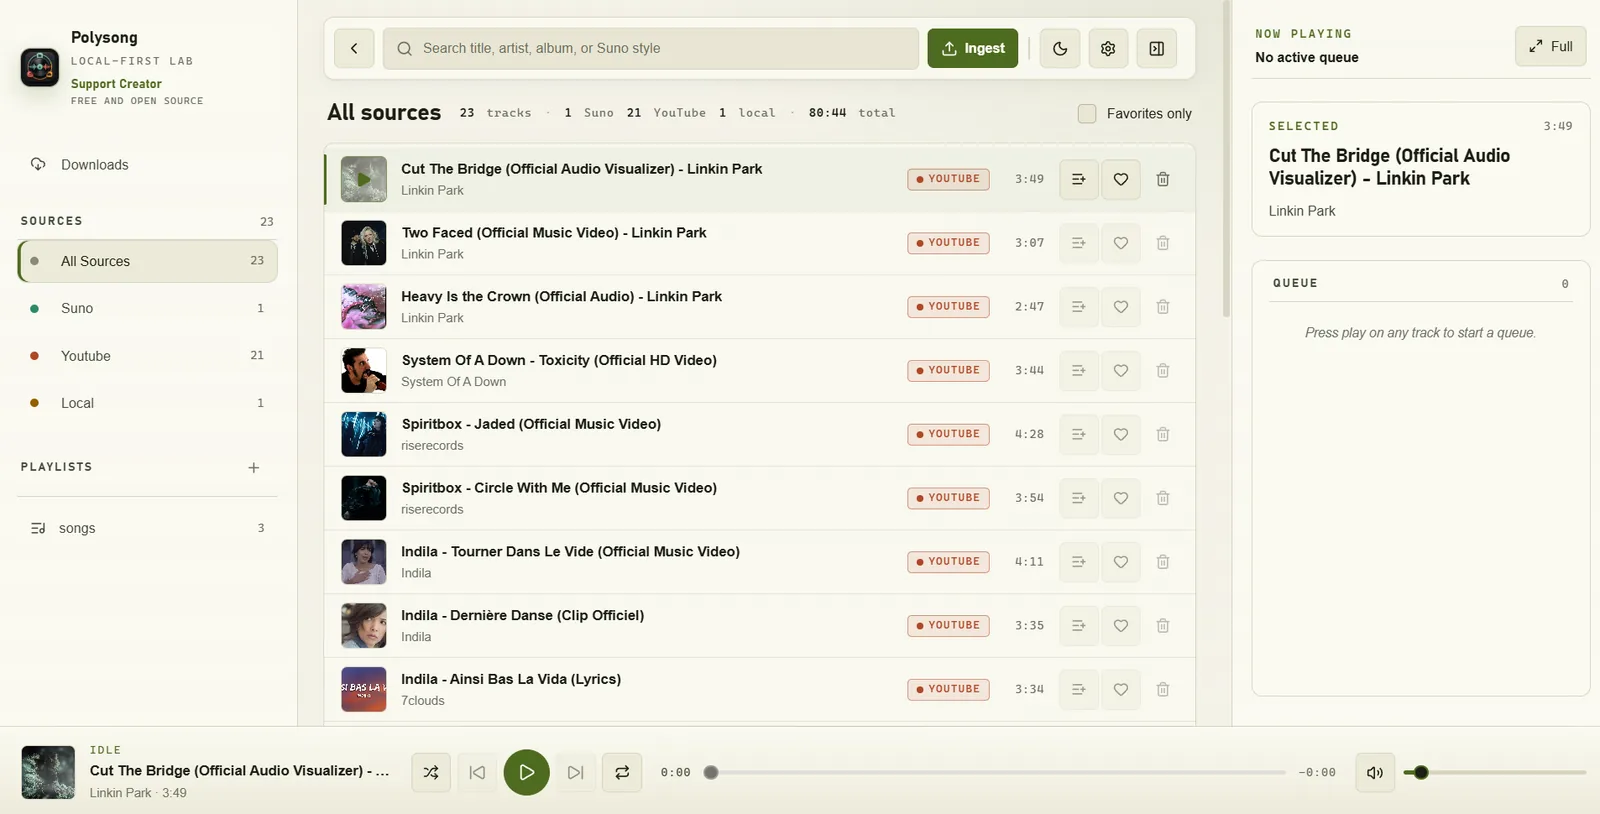This screenshot has height=814, width=1600.
Task: Click the YOUTUBE badge on Toxicity row
Action: click(948, 370)
